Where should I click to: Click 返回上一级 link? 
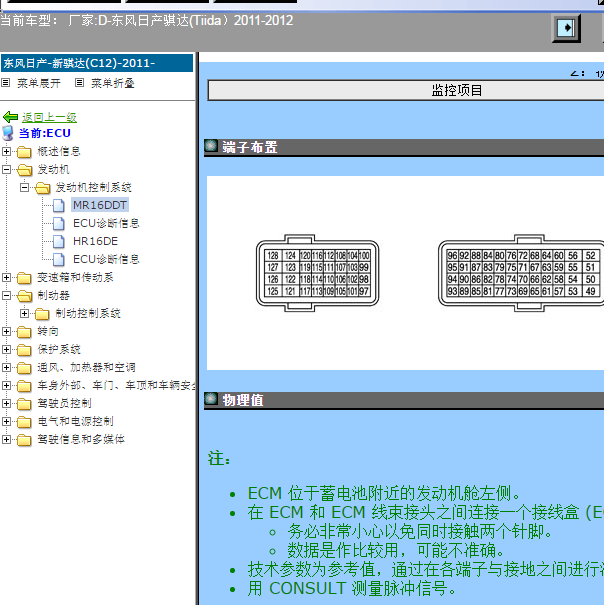[x=49, y=117]
